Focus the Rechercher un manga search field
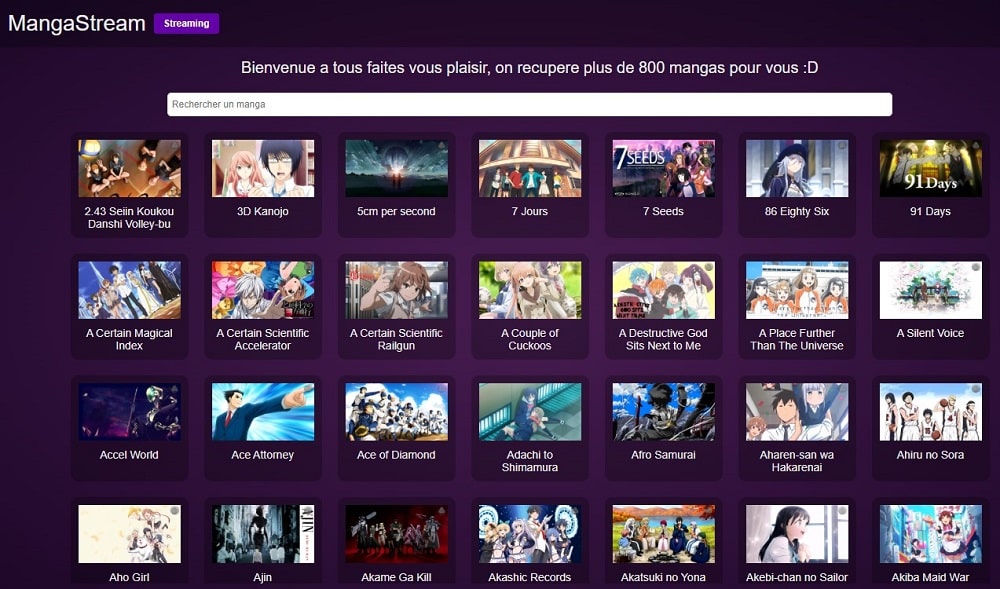1000x589 pixels. click(x=529, y=105)
